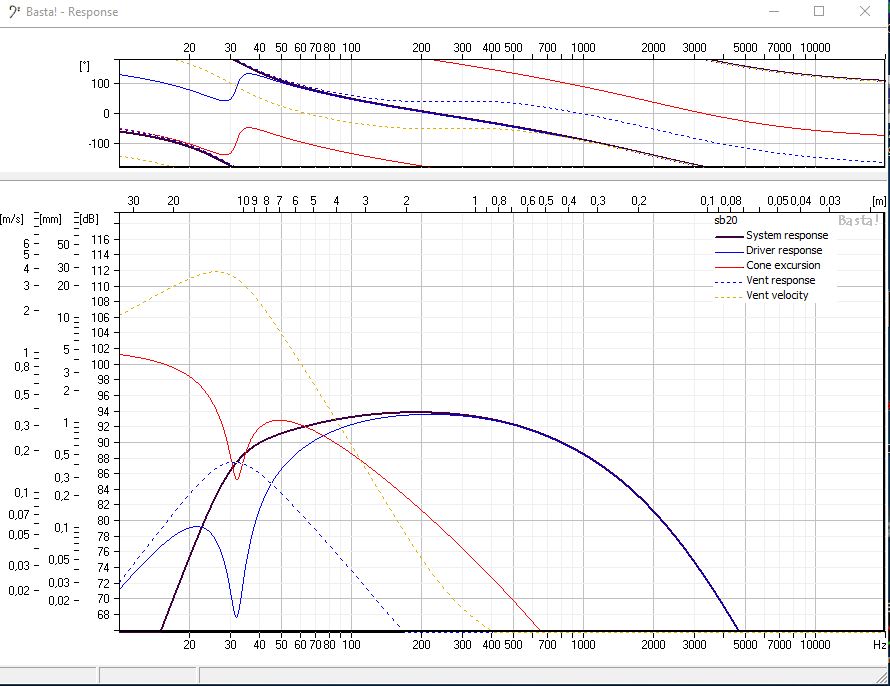Click the Vent response dashed blue sample
The width and height of the screenshot is (890, 686).
[x=729, y=281]
